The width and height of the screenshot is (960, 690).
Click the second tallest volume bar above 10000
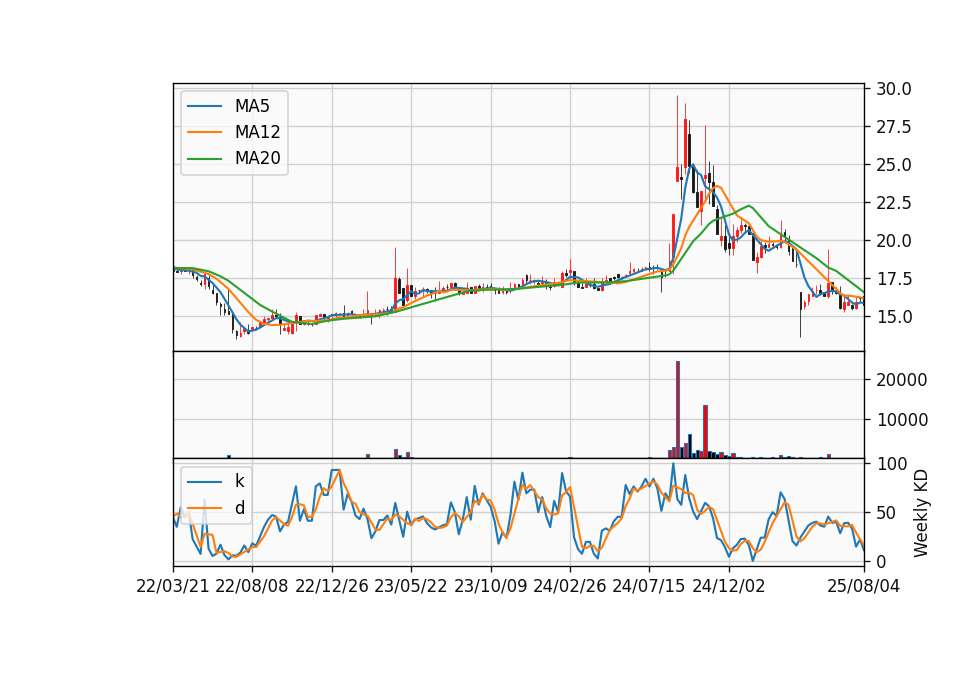point(705,432)
